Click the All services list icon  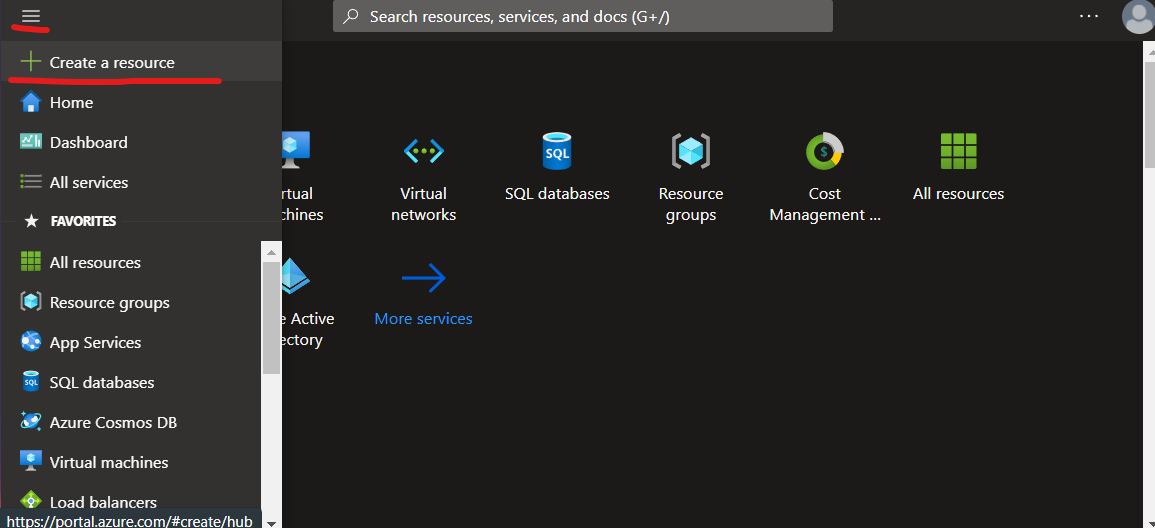[30, 182]
